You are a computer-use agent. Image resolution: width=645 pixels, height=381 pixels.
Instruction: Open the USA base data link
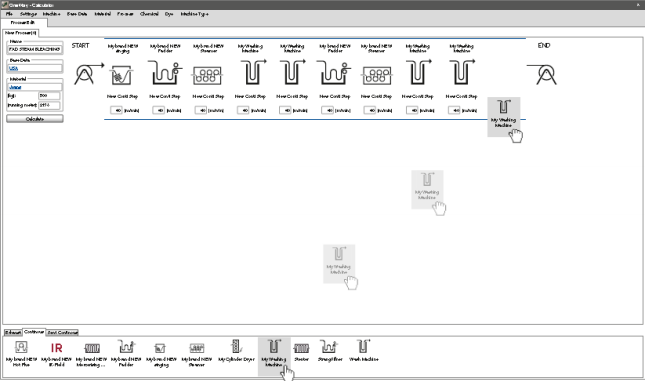click(x=14, y=69)
